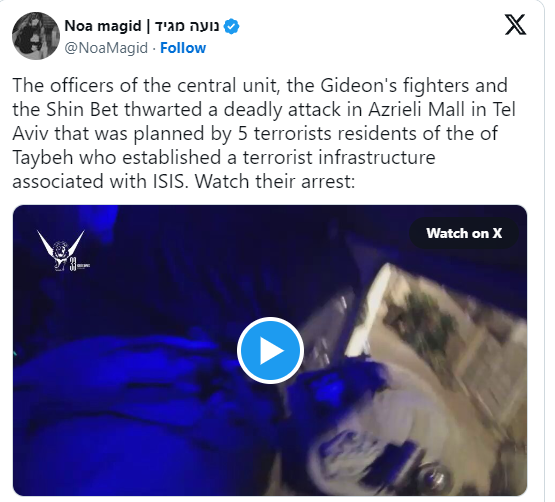
Task: Click the blue verified checkmark badge
Action: click(232, 27)
